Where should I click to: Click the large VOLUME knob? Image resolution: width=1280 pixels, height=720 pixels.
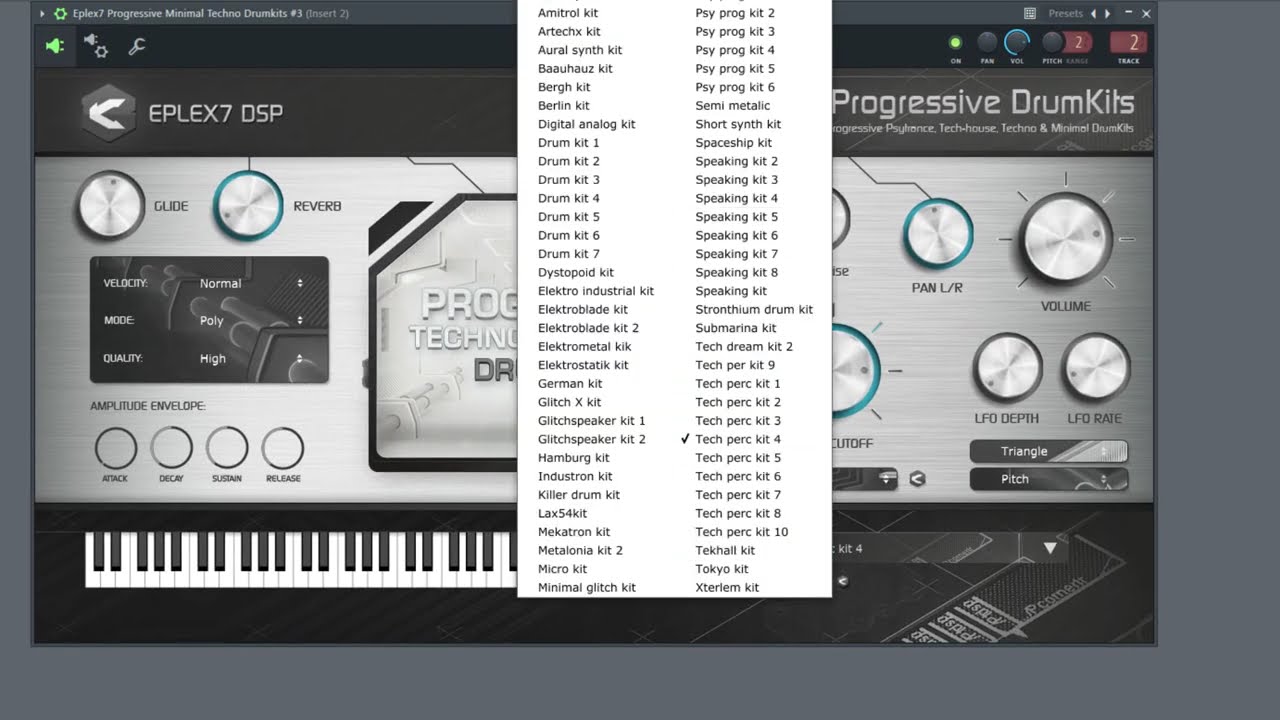coord(1065,240)
